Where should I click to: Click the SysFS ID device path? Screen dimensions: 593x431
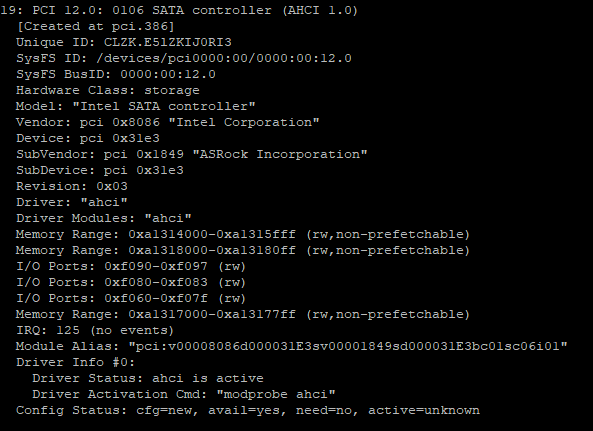tap(224, 58)
